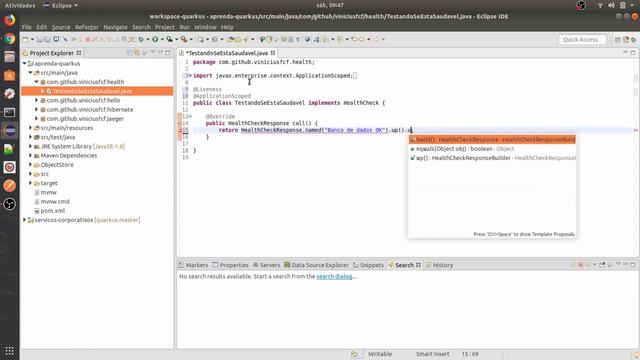Maximize the editor area
Viewport: 640px width, 360px height.
coord(633,53)
